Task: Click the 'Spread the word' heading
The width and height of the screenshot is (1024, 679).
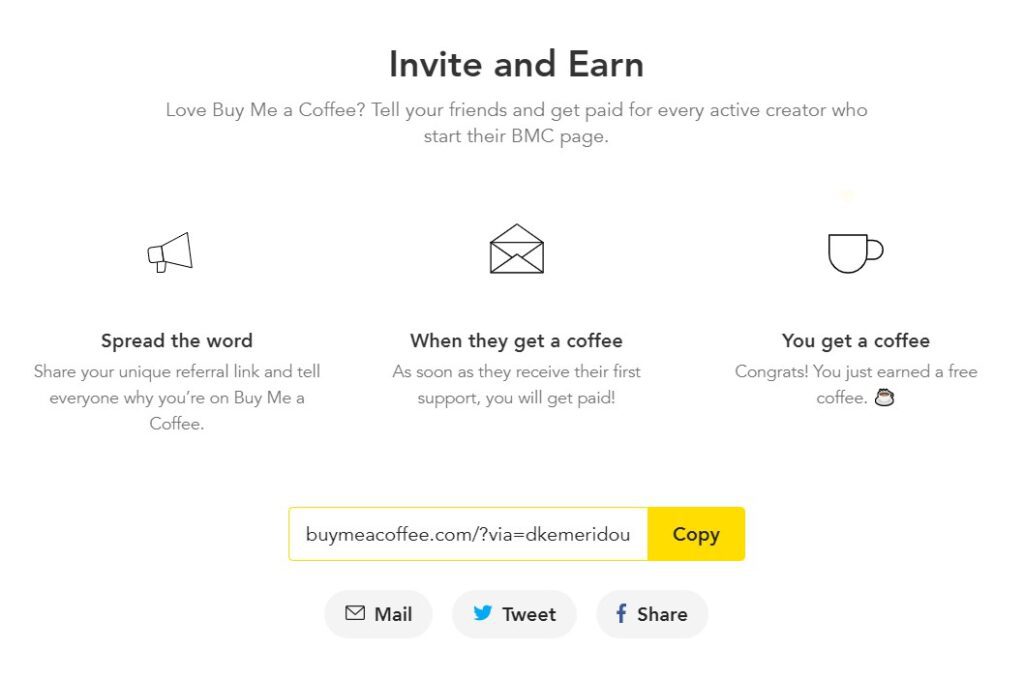Action: (x=177, y=341)
